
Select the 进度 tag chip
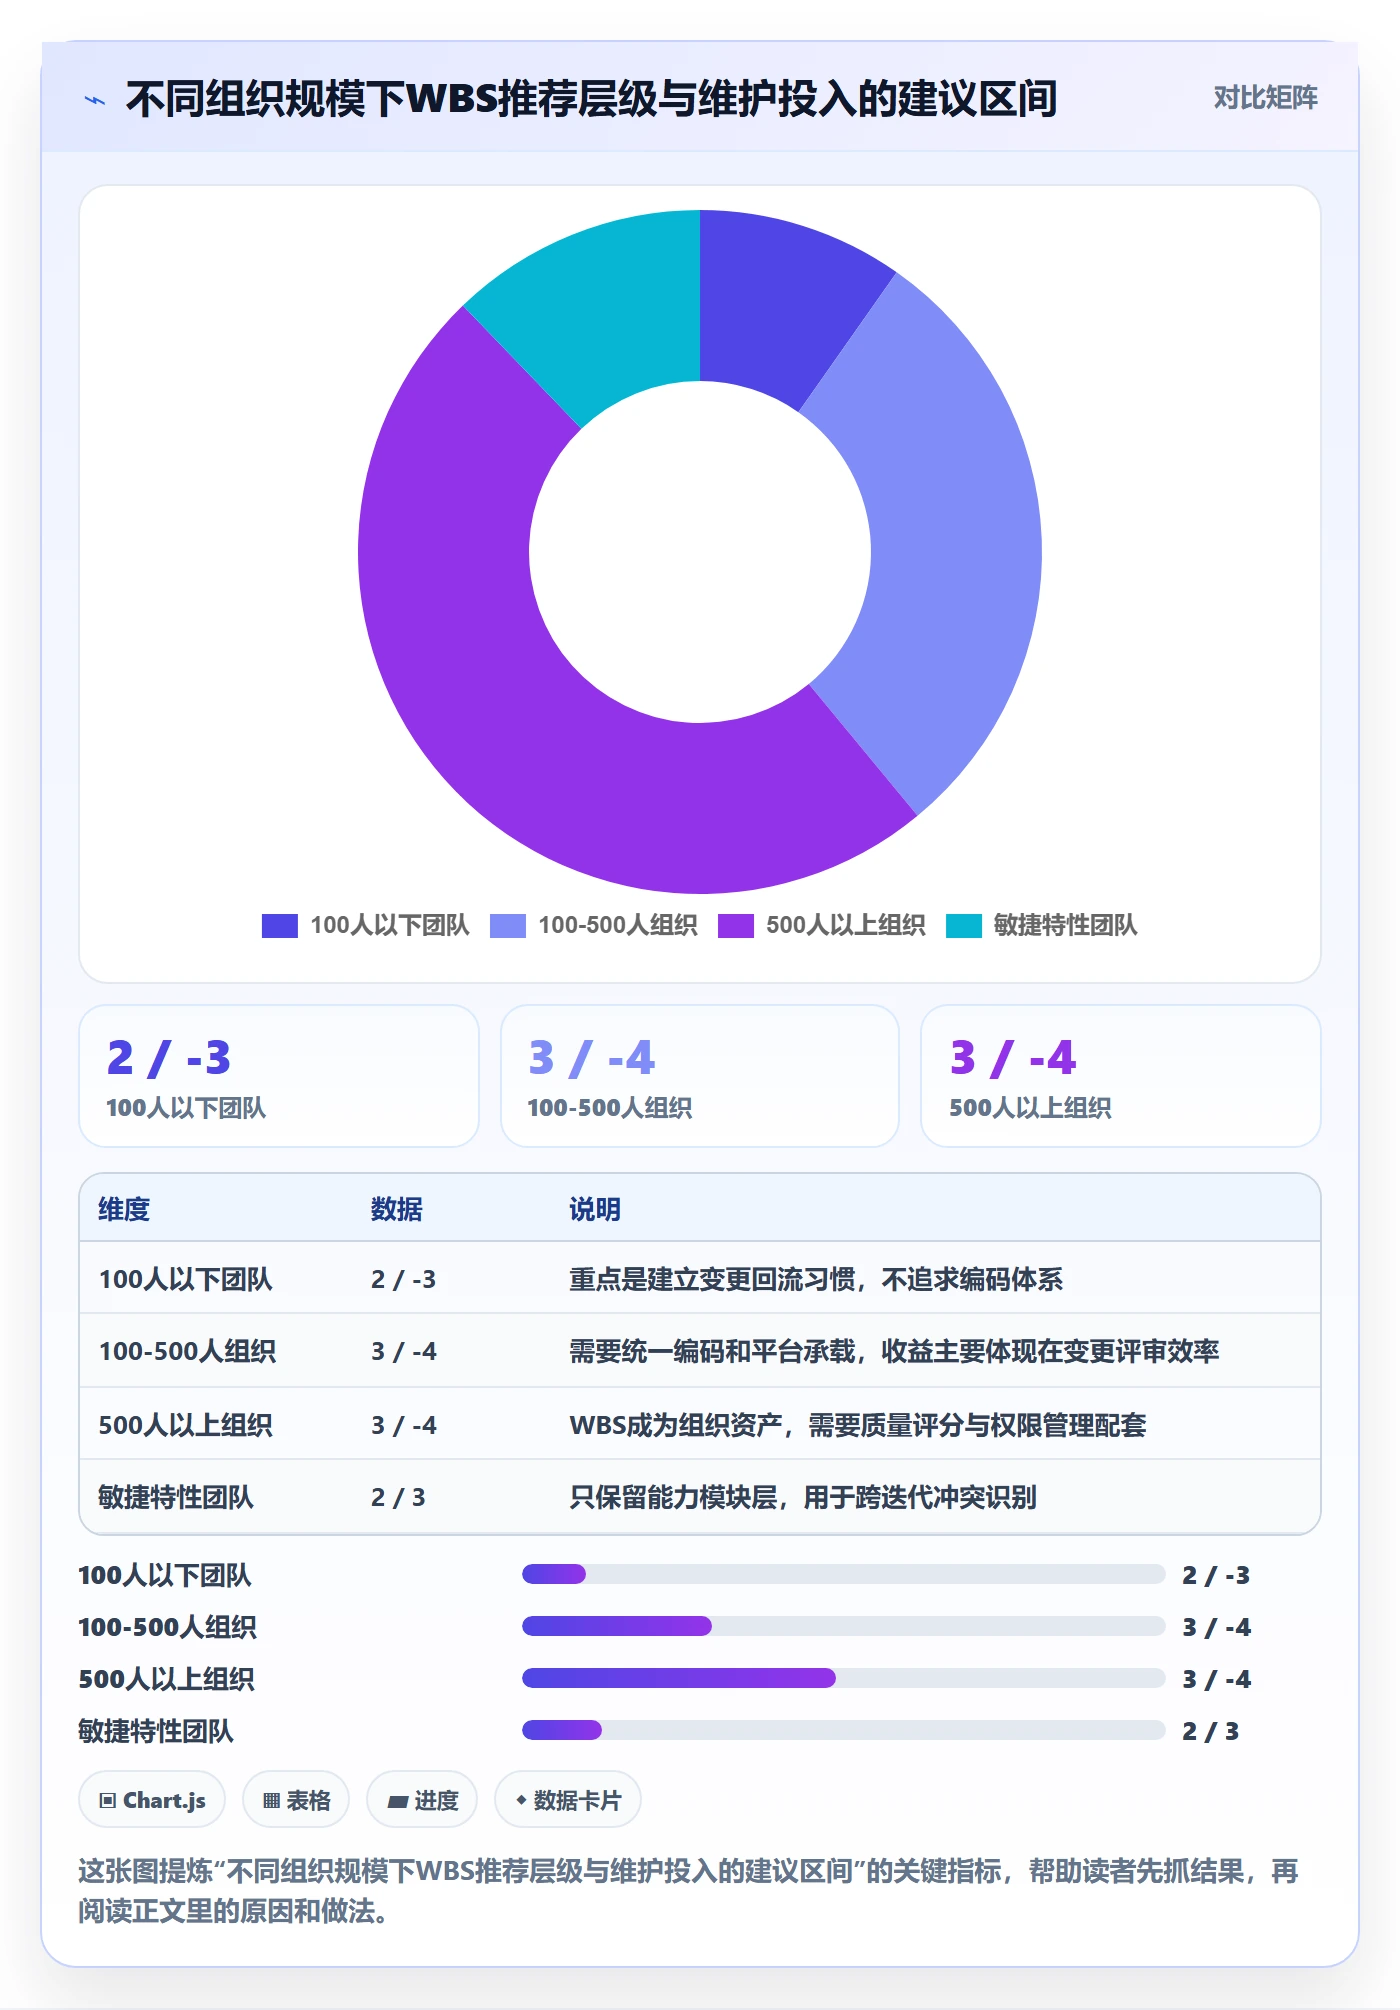[x=422, y=1800]
